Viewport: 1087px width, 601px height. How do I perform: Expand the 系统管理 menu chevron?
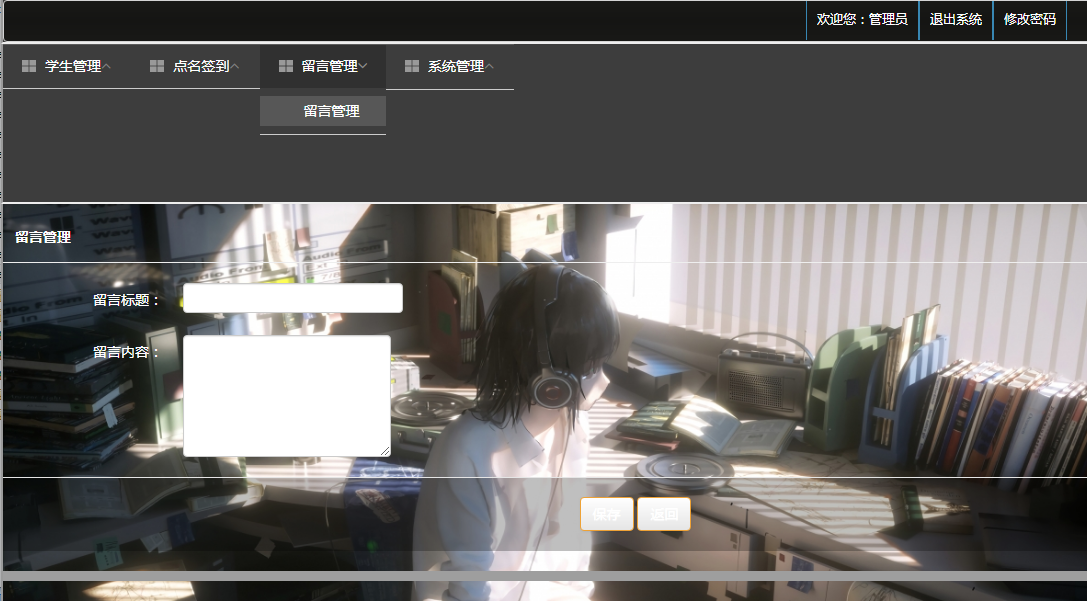coord(489,67)
